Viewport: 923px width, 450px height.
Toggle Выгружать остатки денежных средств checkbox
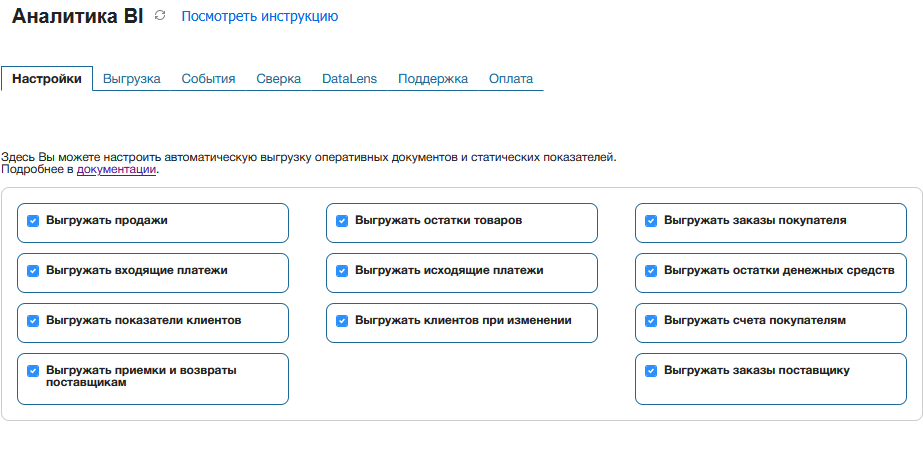pos(651,271)
